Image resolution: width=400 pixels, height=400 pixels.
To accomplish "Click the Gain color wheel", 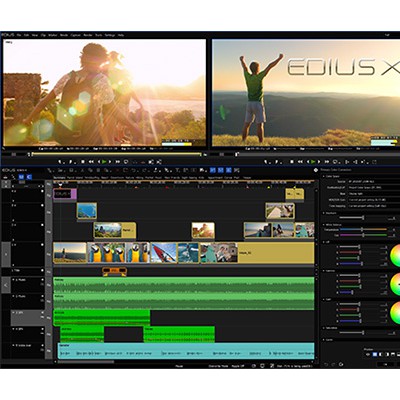I will click(x=395, y=313).
